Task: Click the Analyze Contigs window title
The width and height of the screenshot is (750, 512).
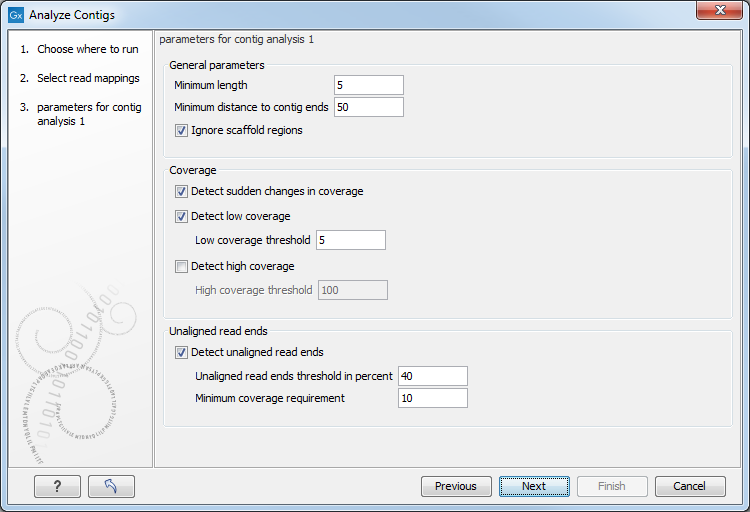Action: pos(72,15)
